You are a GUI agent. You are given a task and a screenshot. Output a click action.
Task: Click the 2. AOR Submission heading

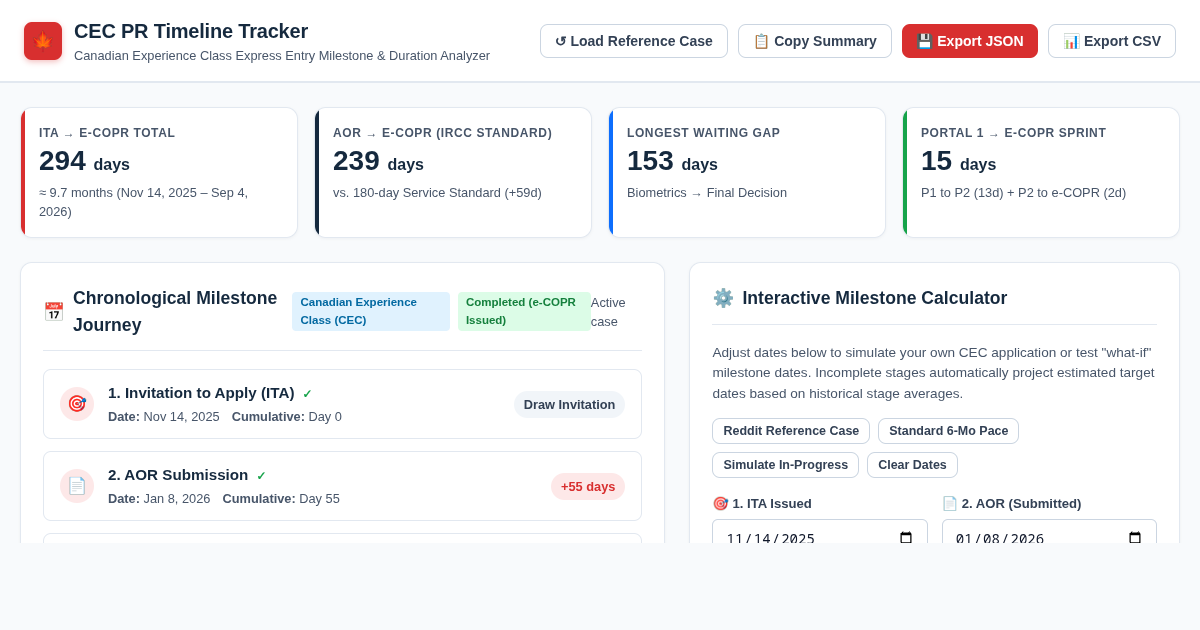pos(178,475)
